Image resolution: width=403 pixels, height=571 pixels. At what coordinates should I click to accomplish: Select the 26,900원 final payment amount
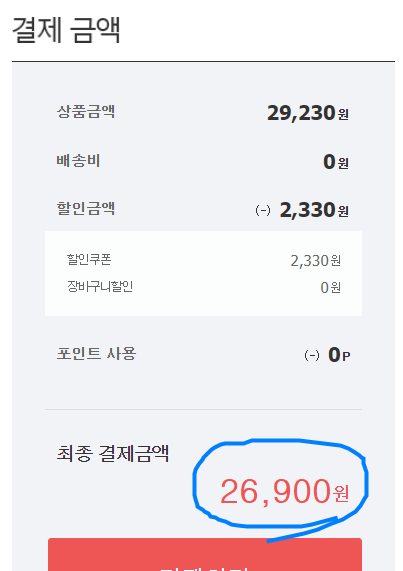coord(284,492)
